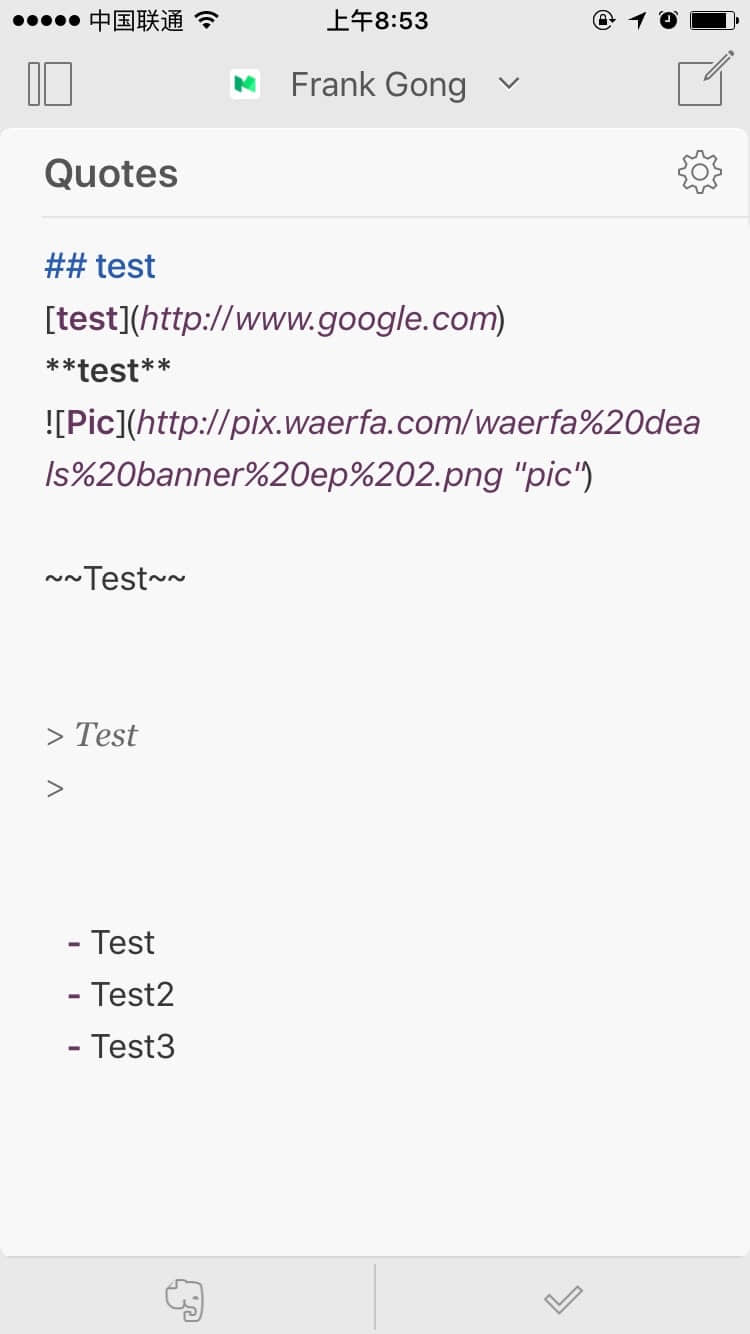Tap the > Test blockquote line

(91, 735)
